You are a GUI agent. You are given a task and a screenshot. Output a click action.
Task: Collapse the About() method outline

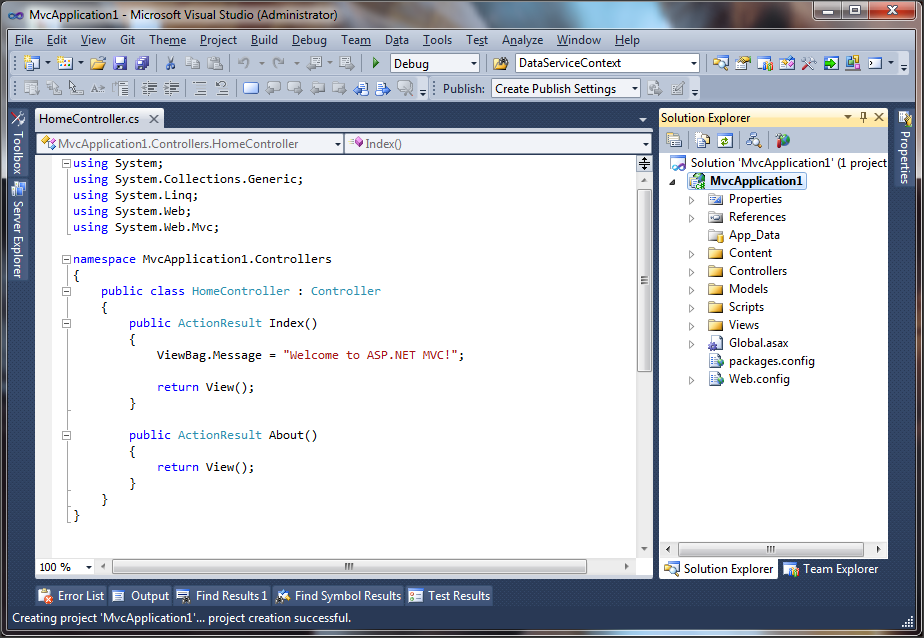67,435
